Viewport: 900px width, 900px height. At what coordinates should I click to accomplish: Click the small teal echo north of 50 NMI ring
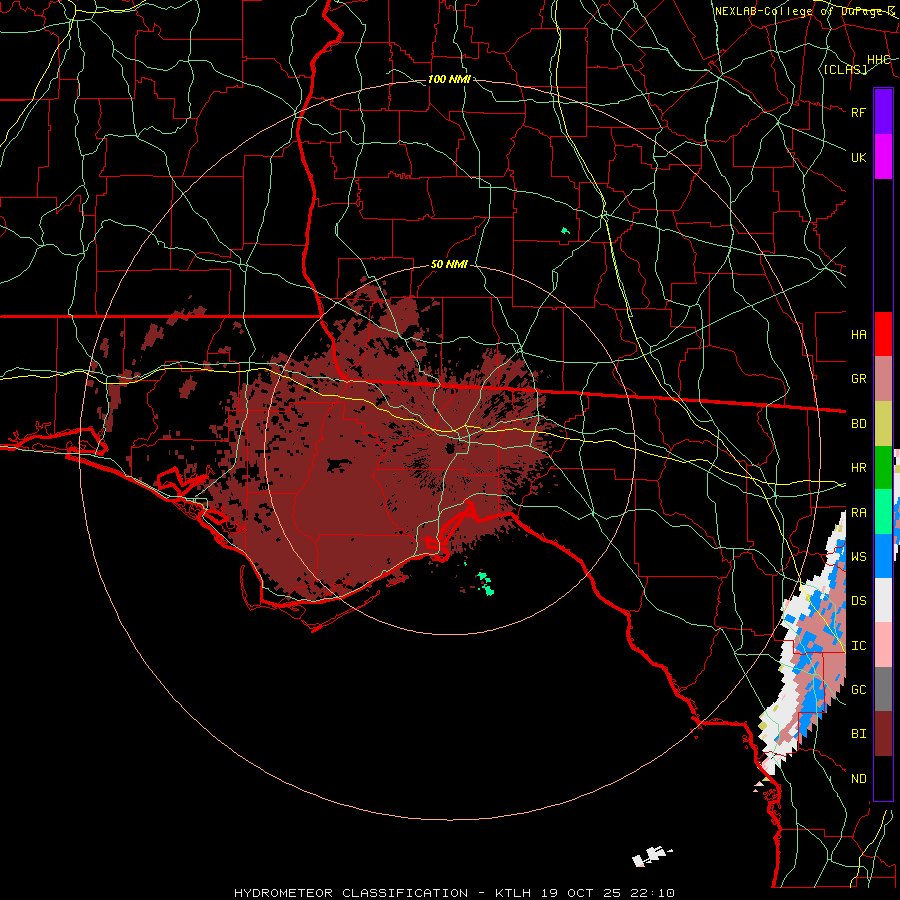[x=565, y=231]
